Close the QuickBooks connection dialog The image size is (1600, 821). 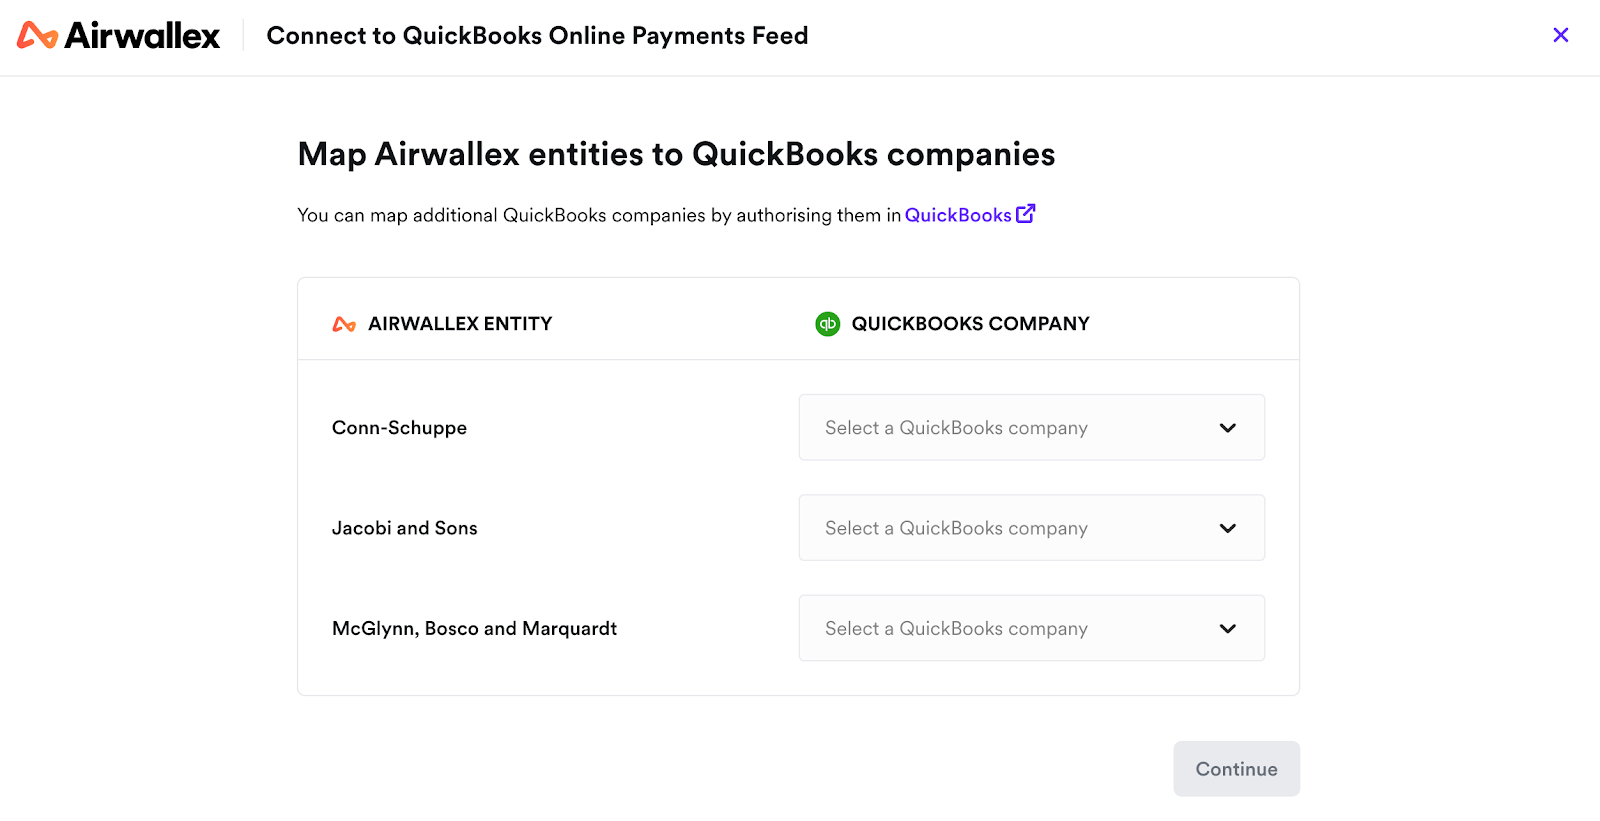click(x=1560, y=35)
